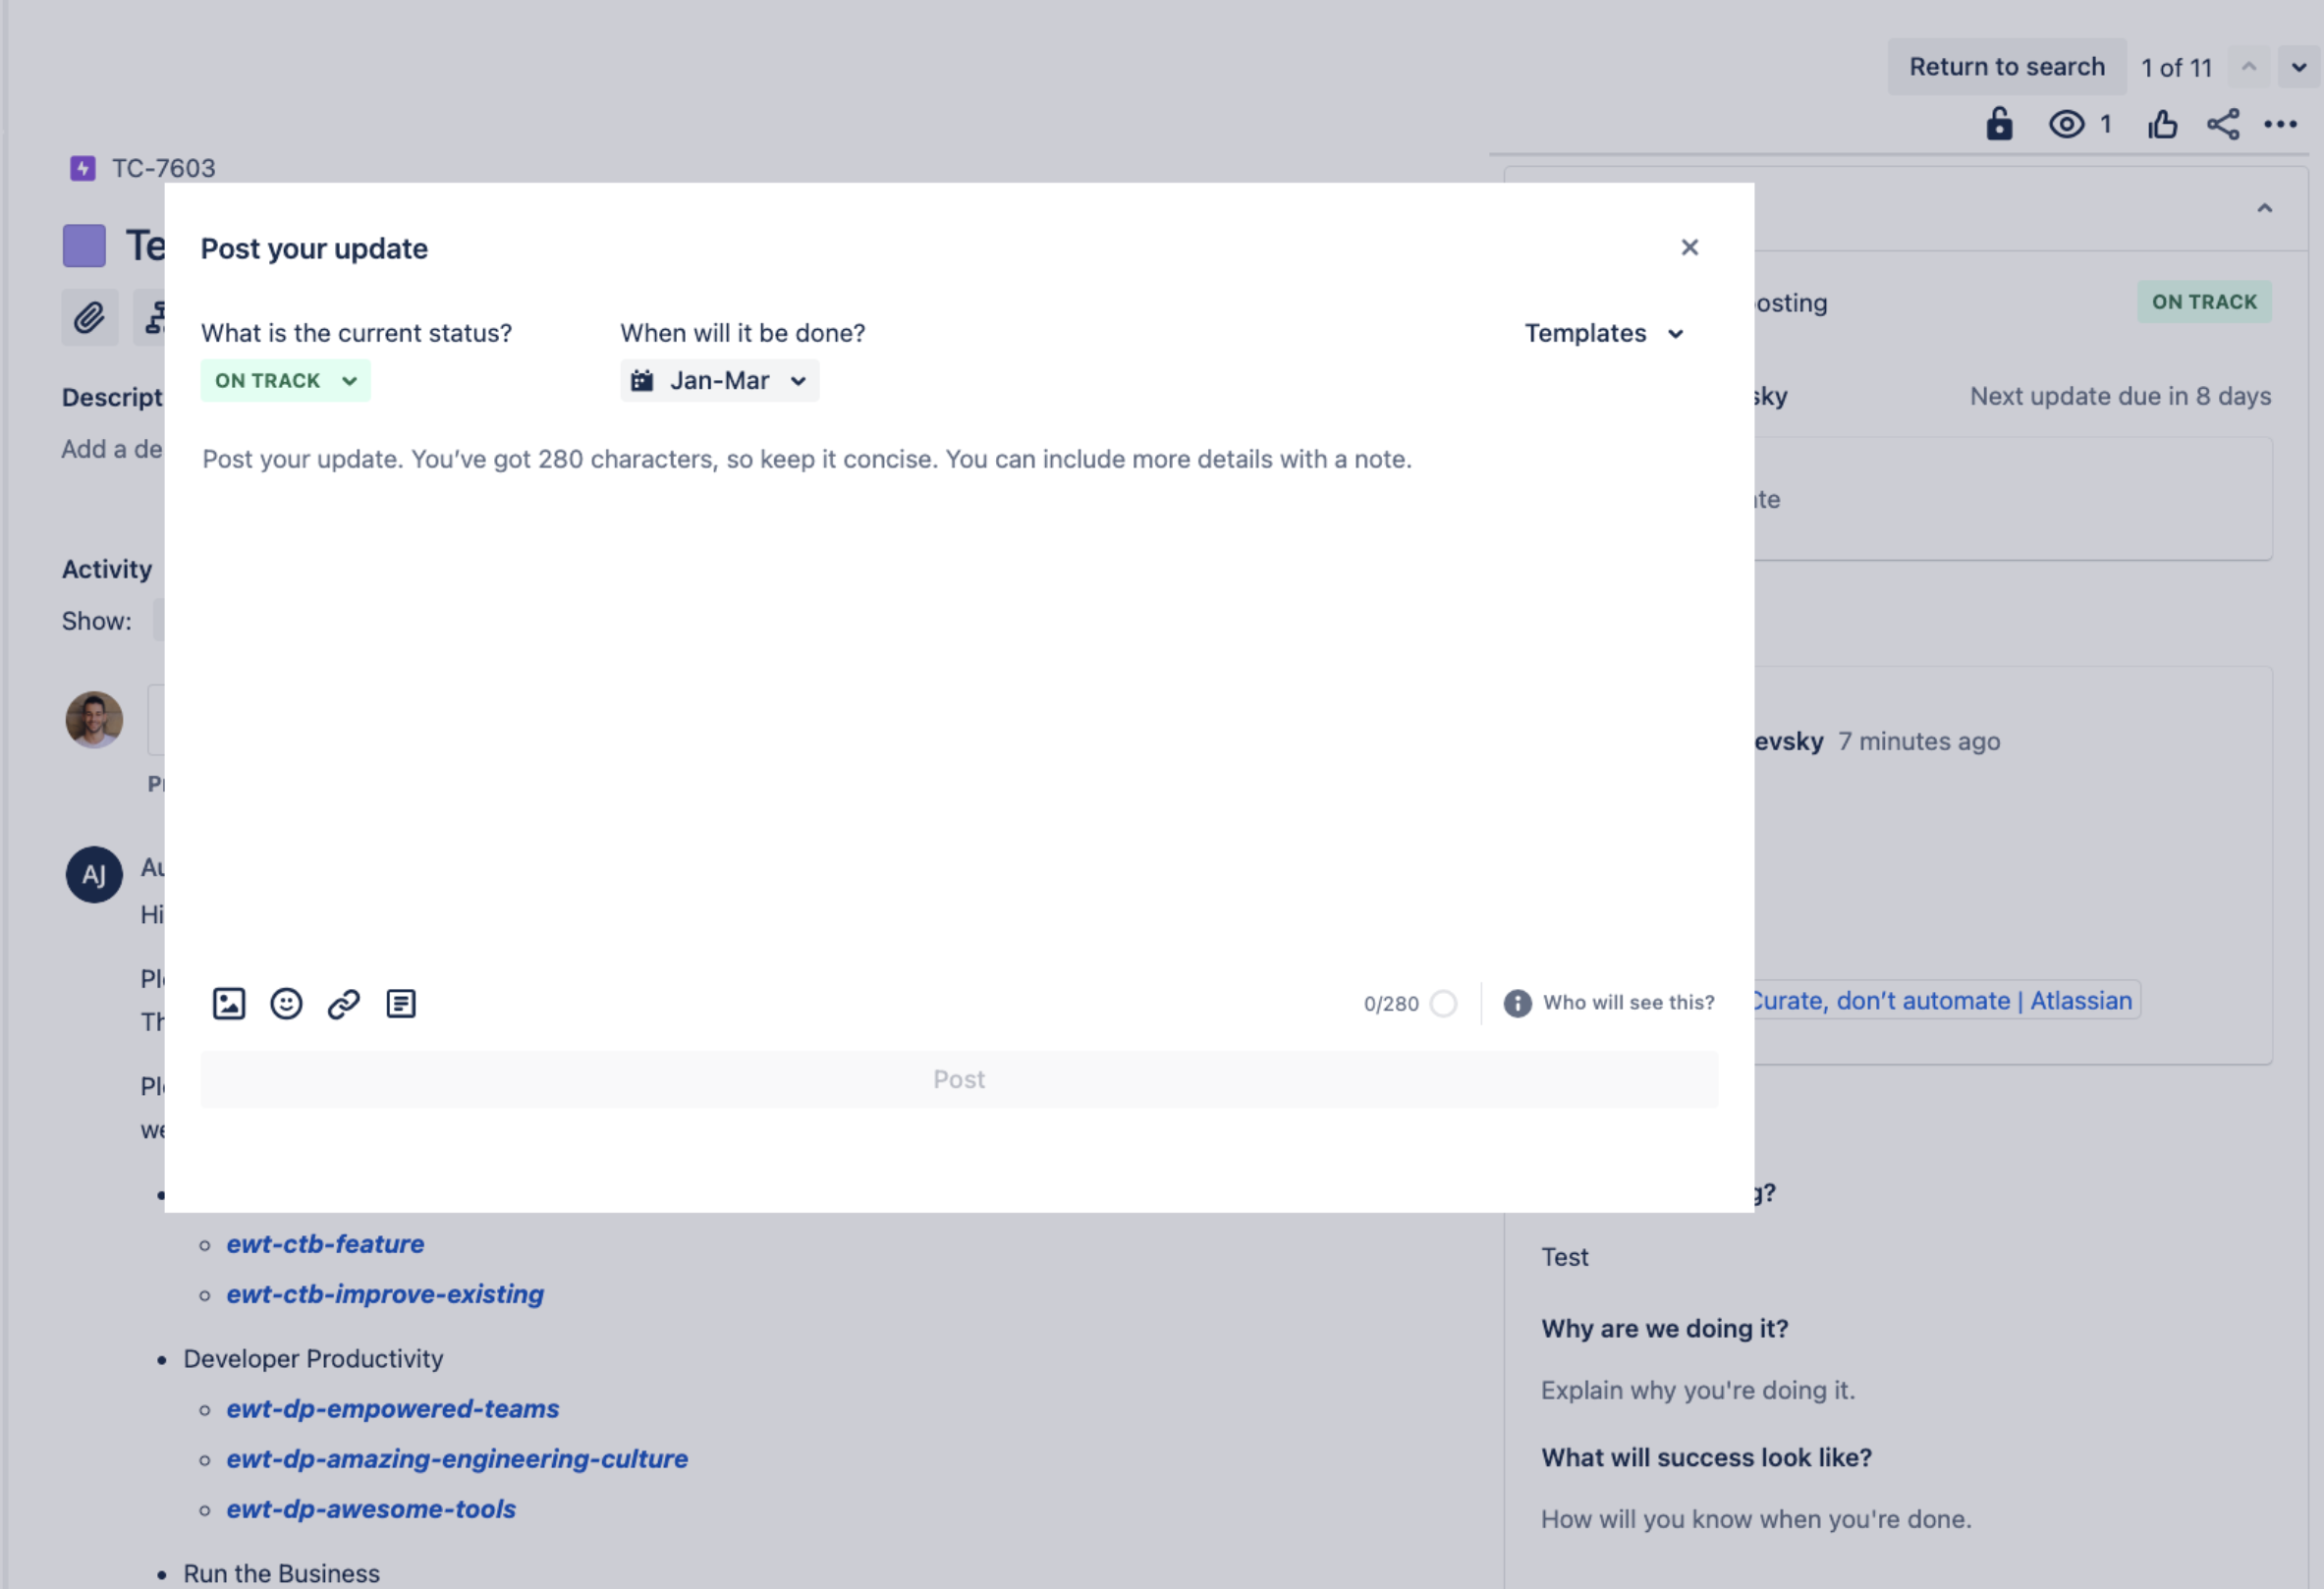Click the image attachment icon
This screenshot has height=1589, width=2324.
[228, 1003]
